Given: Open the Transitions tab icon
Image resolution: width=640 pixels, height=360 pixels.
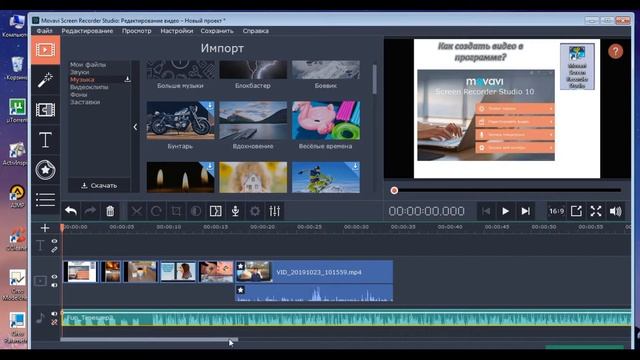Looking at the screenshot, I should [x=45, y=110].
